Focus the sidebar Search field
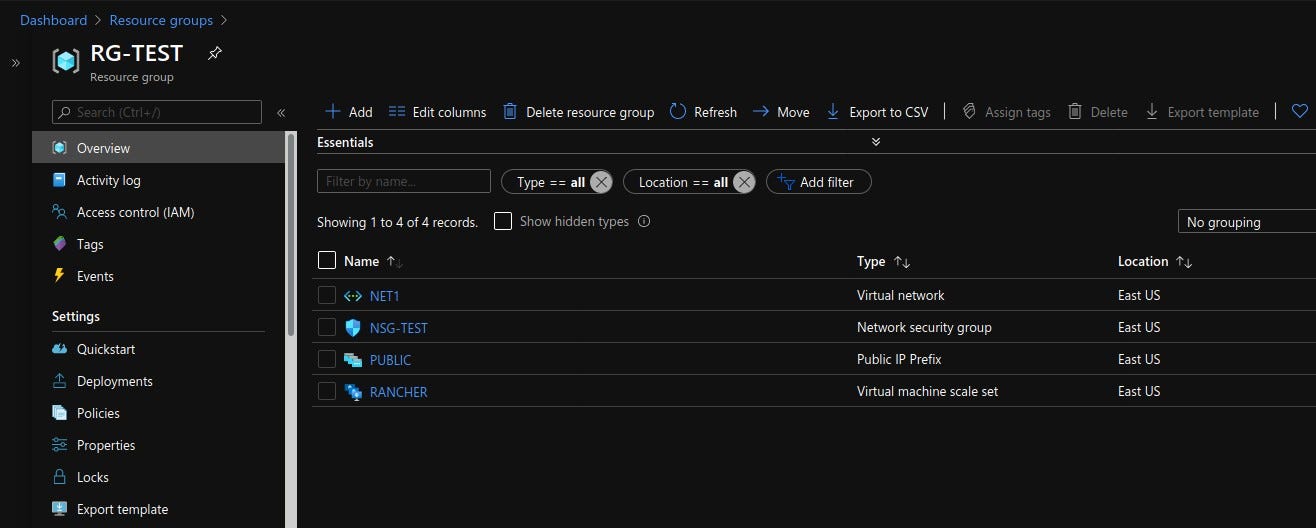 [157, 112]
